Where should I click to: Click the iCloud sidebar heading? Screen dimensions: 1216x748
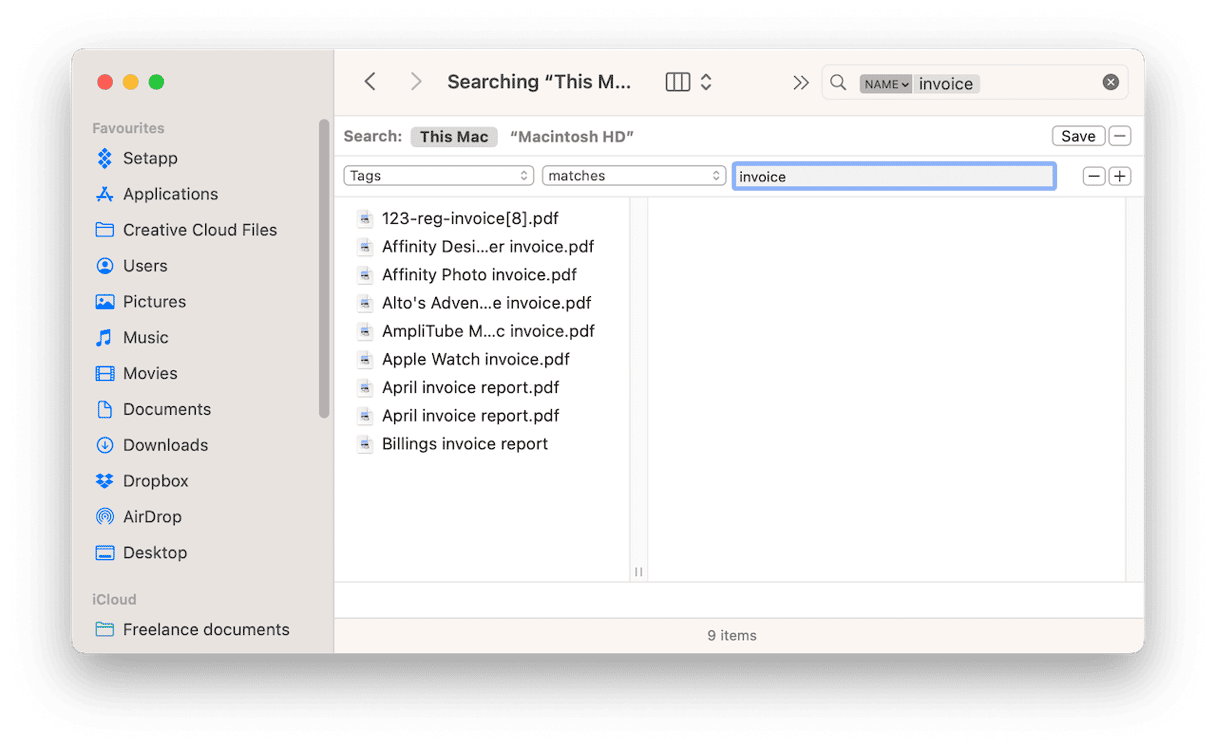pyautogui.click(x=114, y=600)
